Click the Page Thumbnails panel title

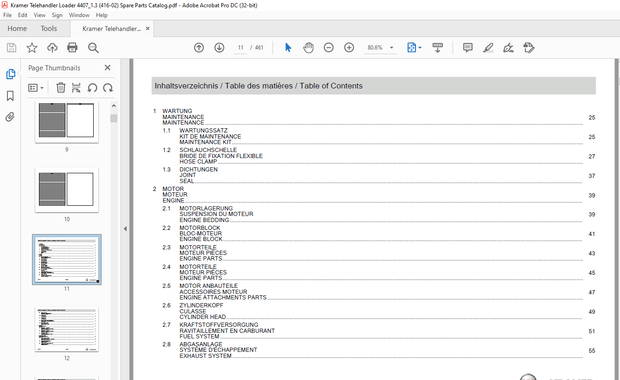click(54, 68)
